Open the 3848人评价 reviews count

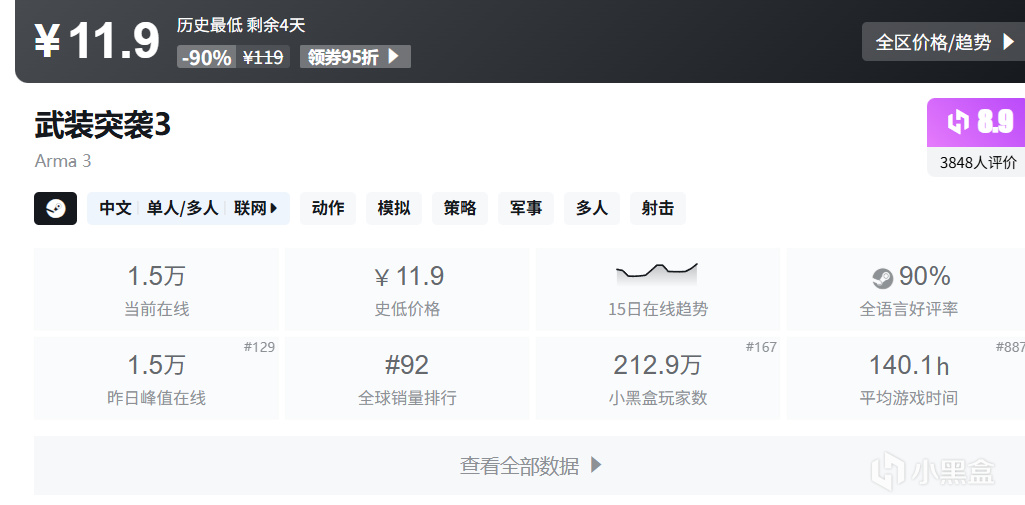[978, 162]
